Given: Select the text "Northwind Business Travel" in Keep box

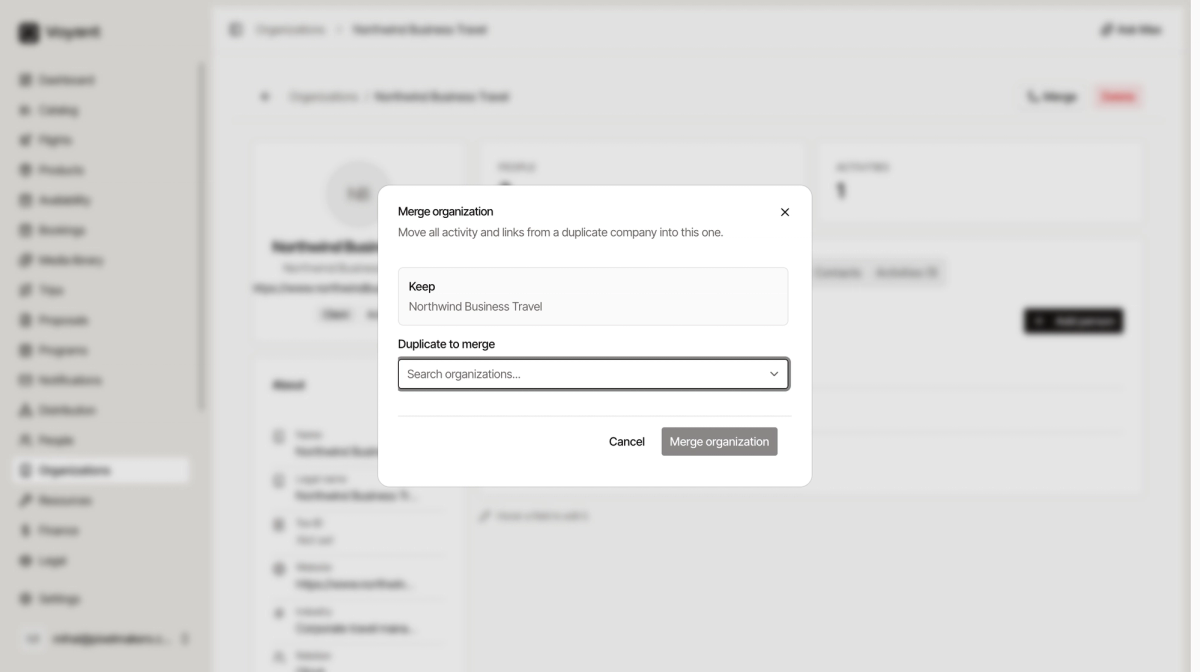Looking at the screenshot, I should [x=475, y=307].
